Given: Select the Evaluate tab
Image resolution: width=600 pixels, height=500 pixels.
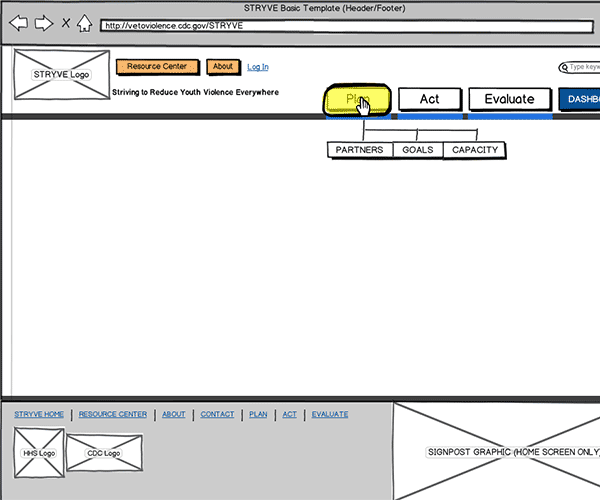Looking at the screenshot, I should coord(510,99).
